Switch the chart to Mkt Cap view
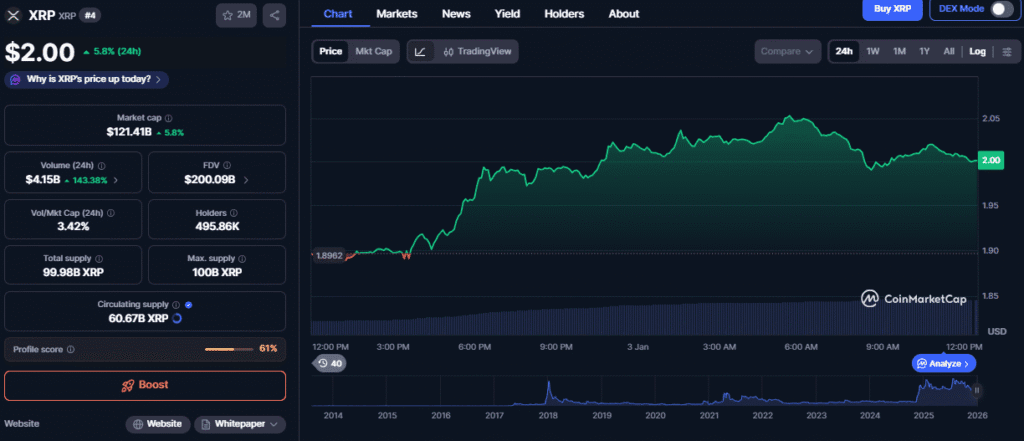1024x441 pixels. (x=375, y=51)
